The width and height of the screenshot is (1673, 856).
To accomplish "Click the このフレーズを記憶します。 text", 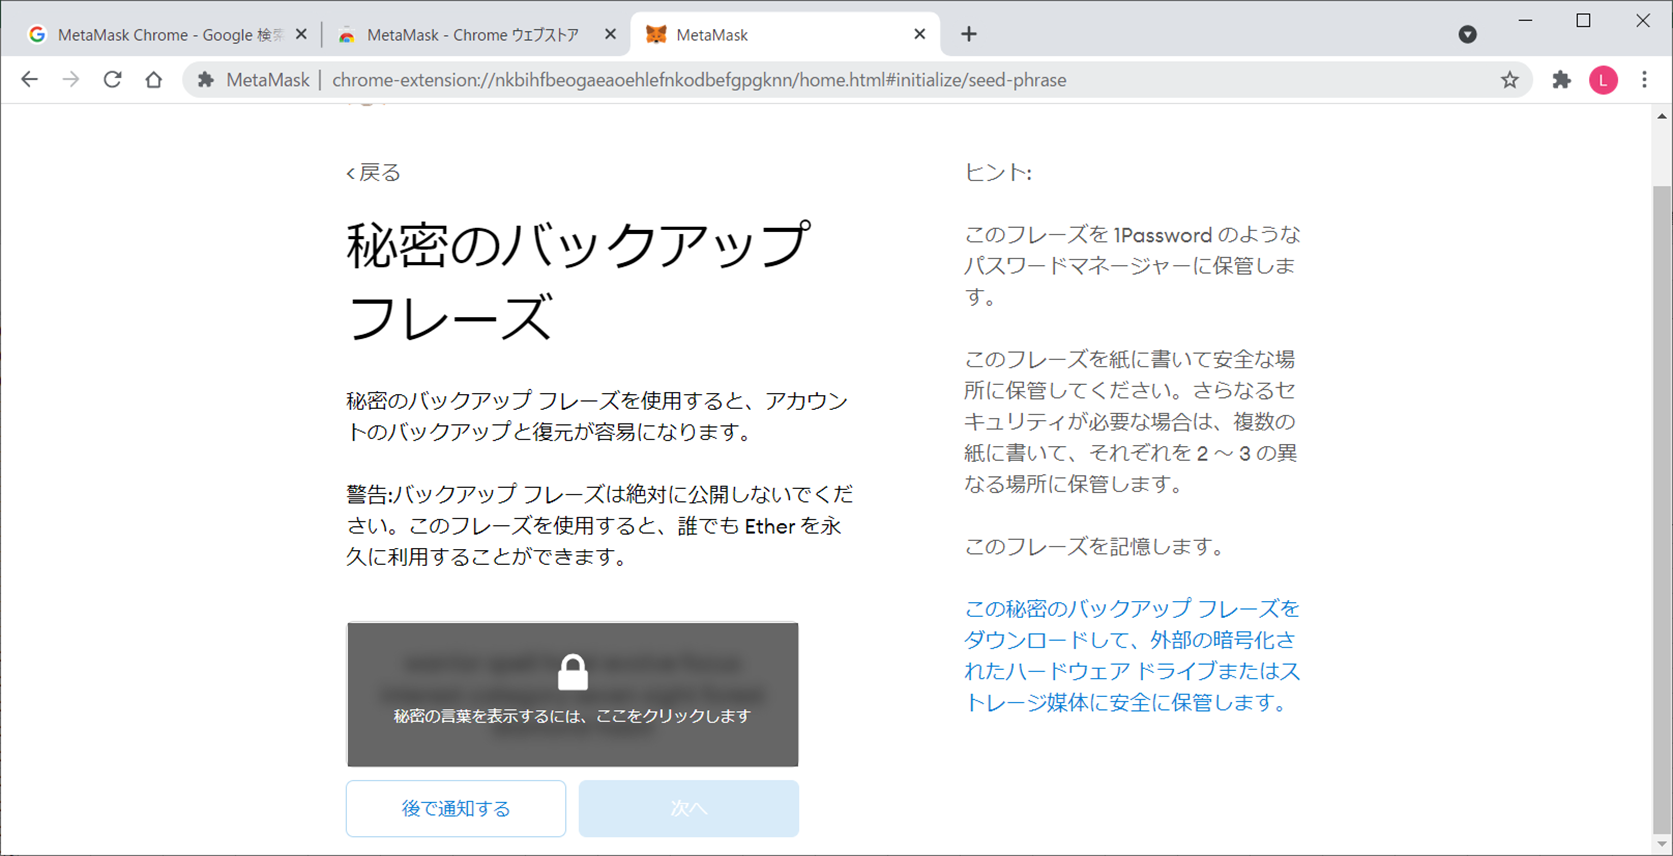I will 1095,547.
